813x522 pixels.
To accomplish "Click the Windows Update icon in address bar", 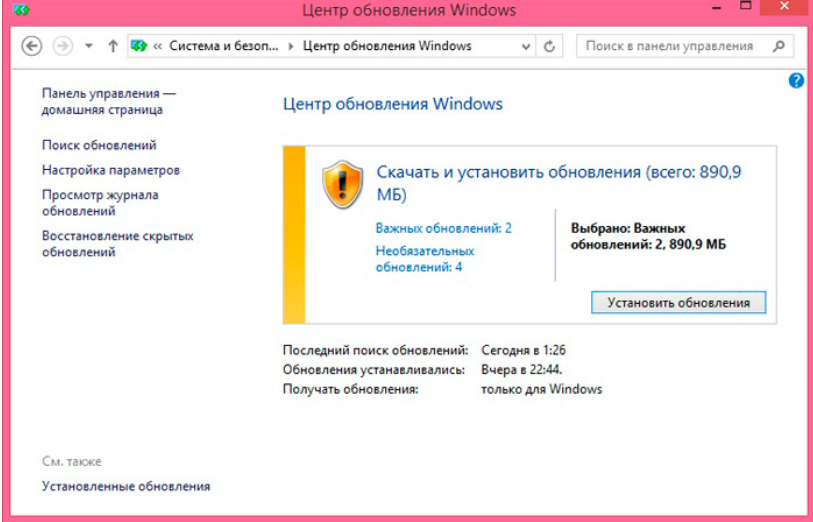I will (x=139, y=46).
